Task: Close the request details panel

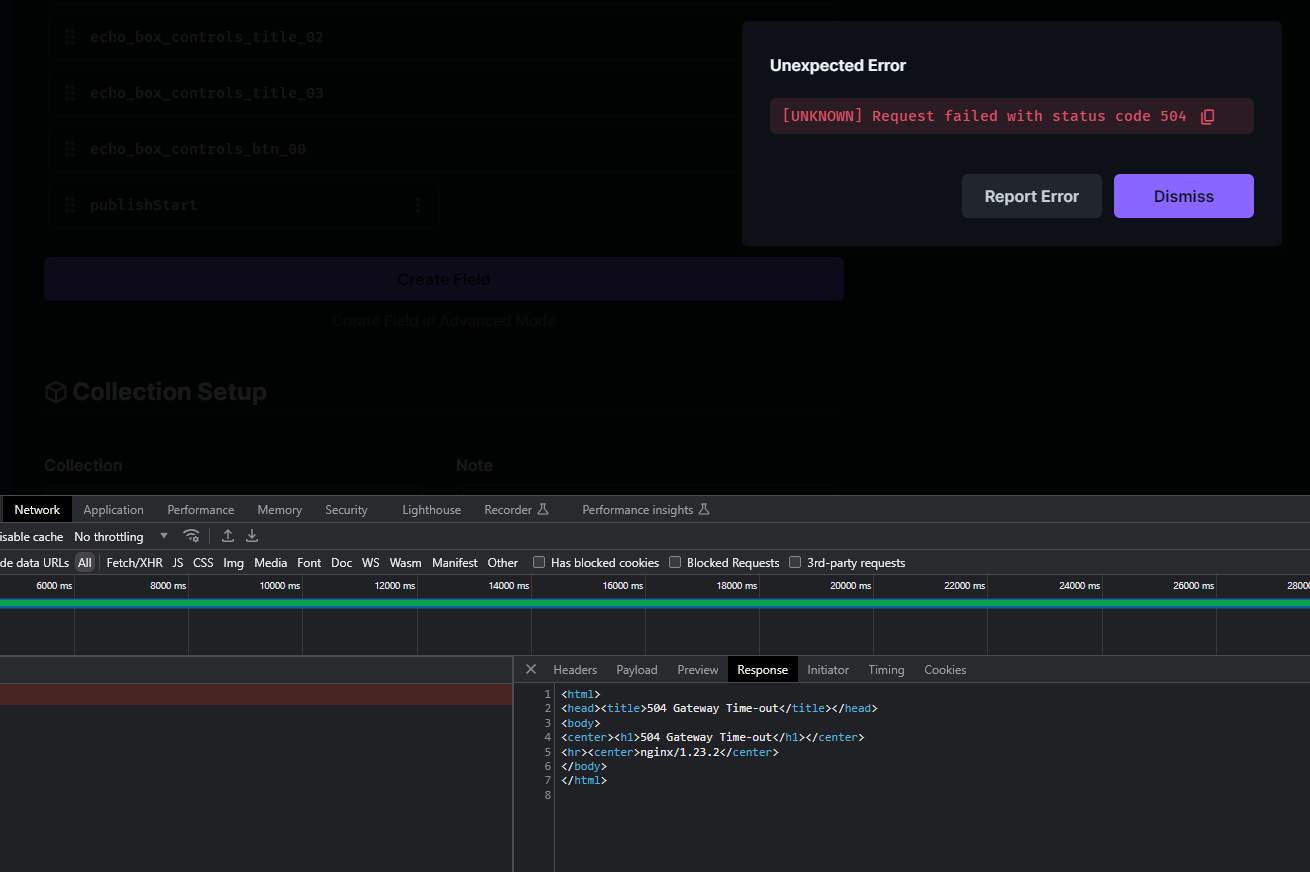Action: (531, 669)
